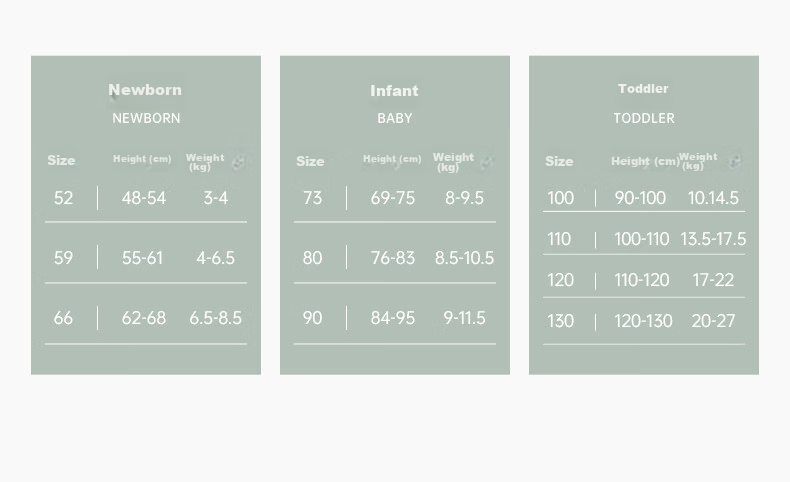
Task: Select size 59 row's height 55-61
Action: click(x=143, y=258)
